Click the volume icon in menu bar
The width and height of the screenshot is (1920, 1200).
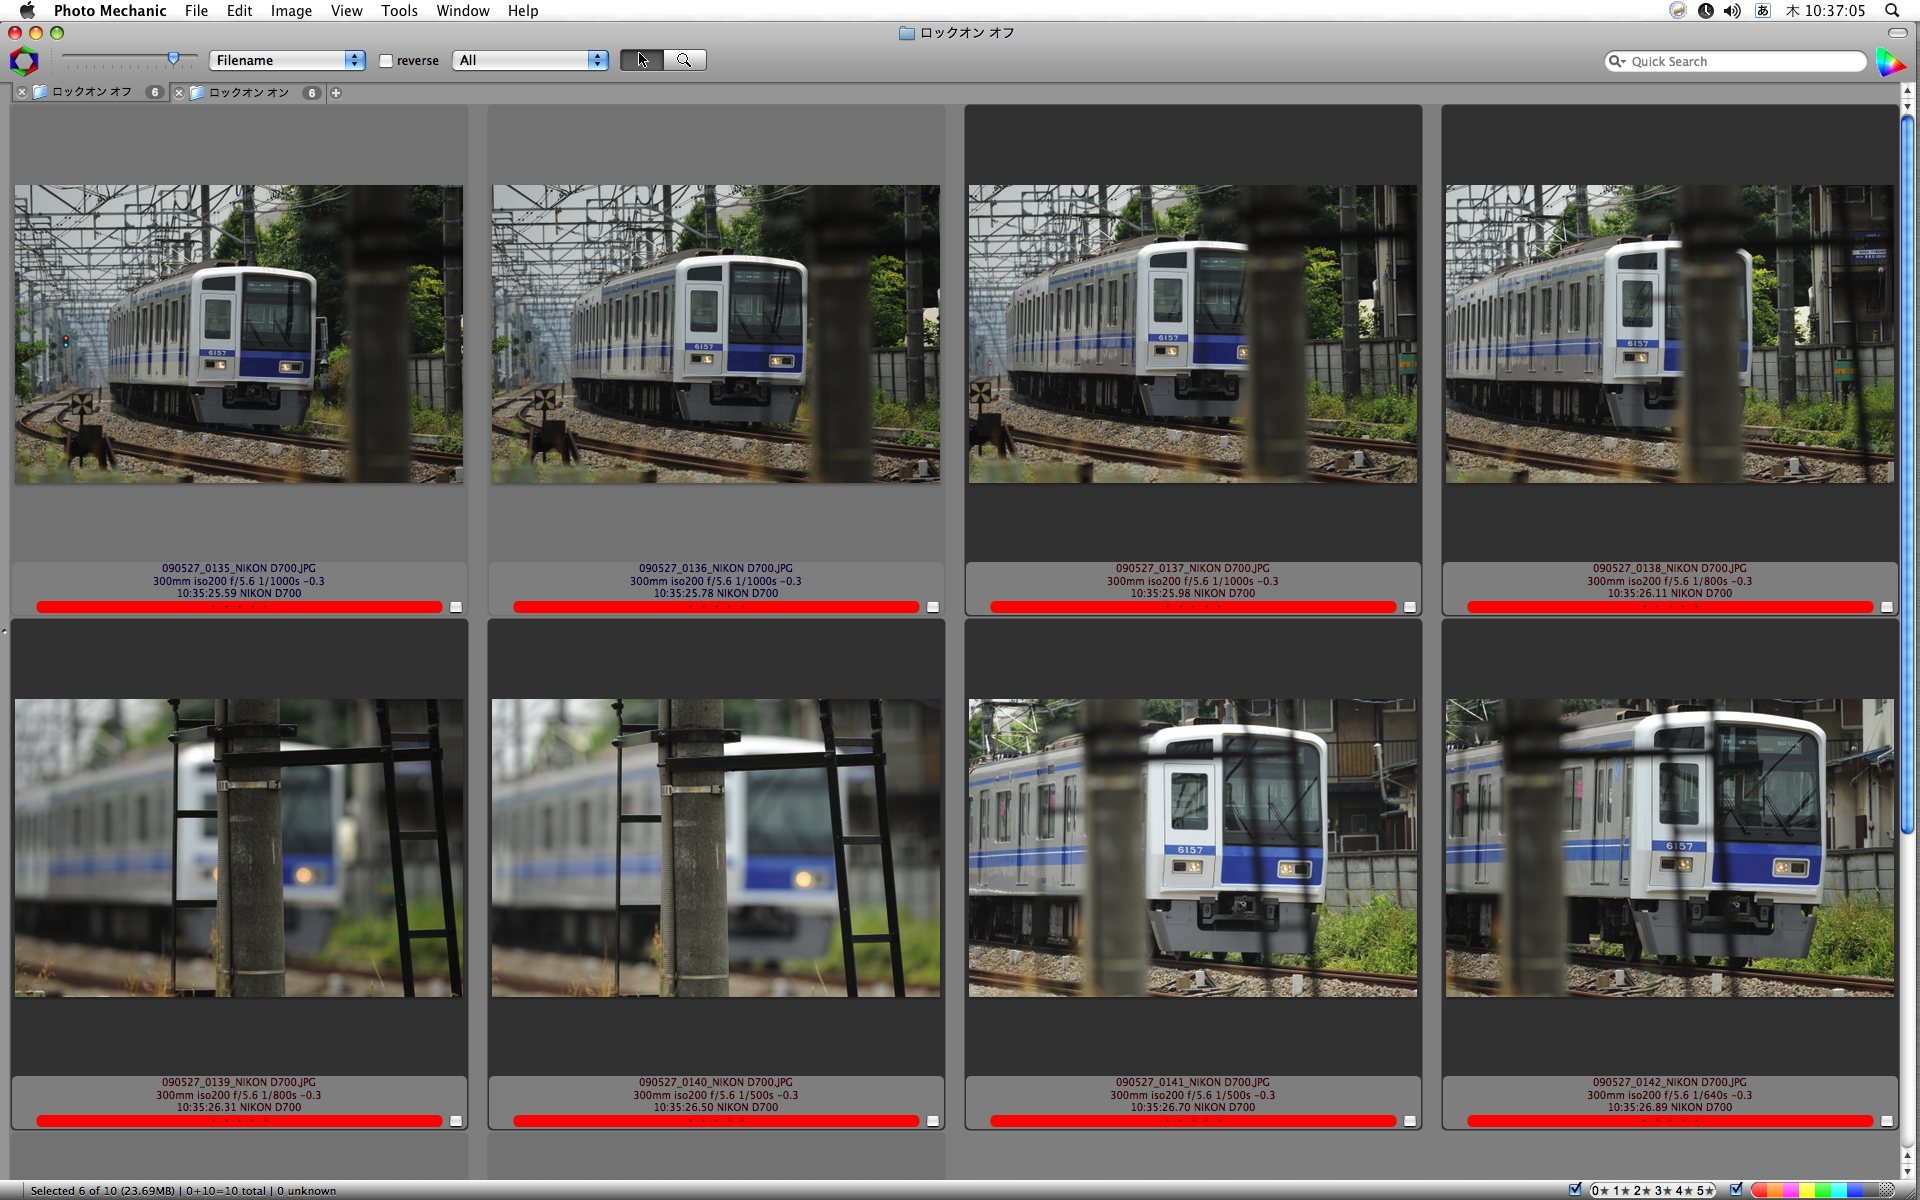(1732, 10)
